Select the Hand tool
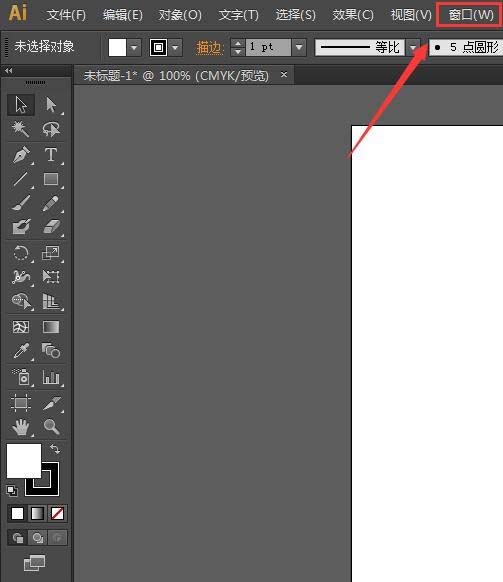The height and width of the screenshot is (582, 503). coord(21,427)
